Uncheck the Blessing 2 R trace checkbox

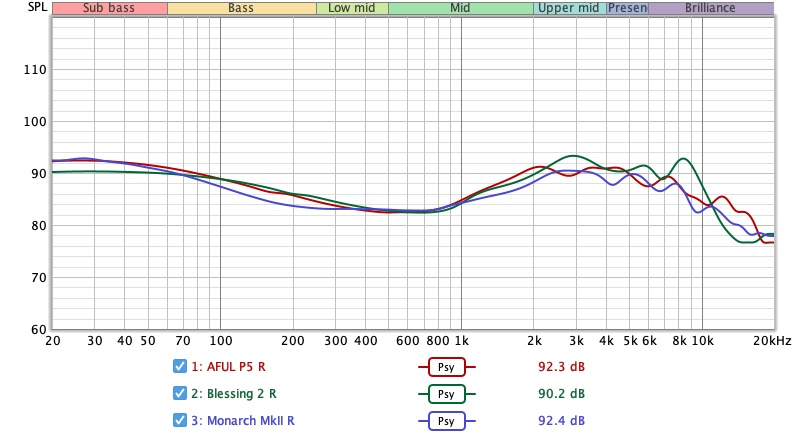pos(180,393)
